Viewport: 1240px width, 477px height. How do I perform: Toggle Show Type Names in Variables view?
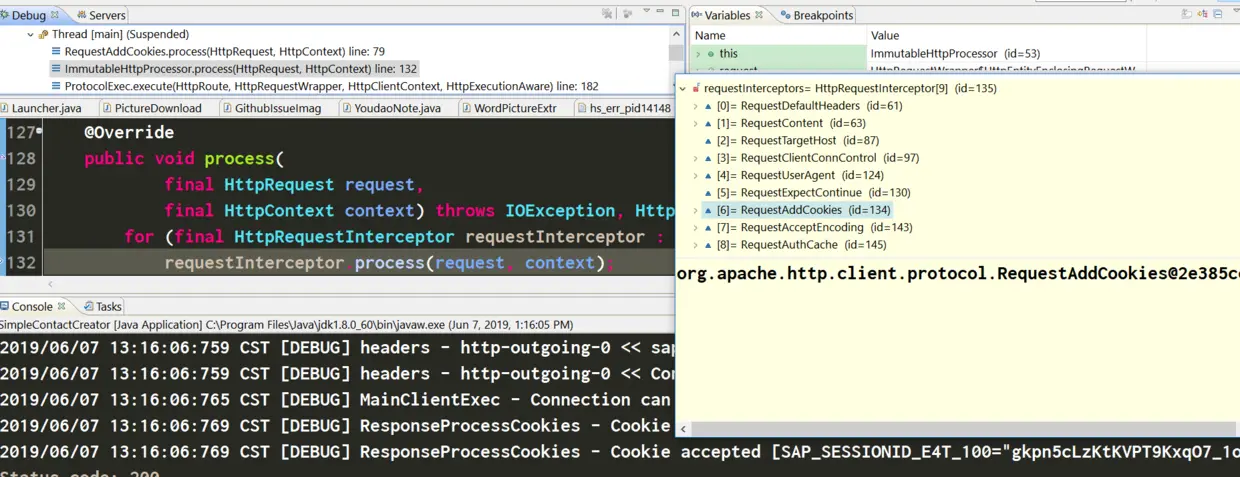coord(1187,14)
